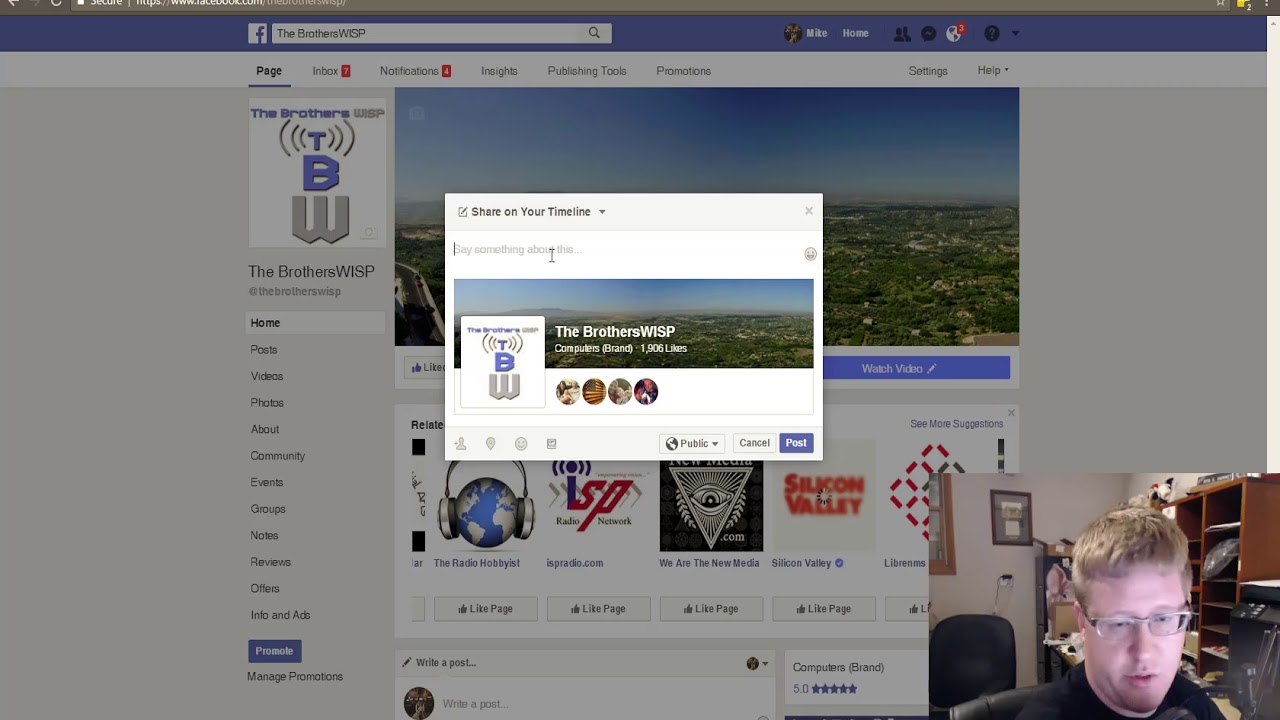Open the Insights tab
The width and height of the screenshot is (1280, 720).
click(499, 71)
